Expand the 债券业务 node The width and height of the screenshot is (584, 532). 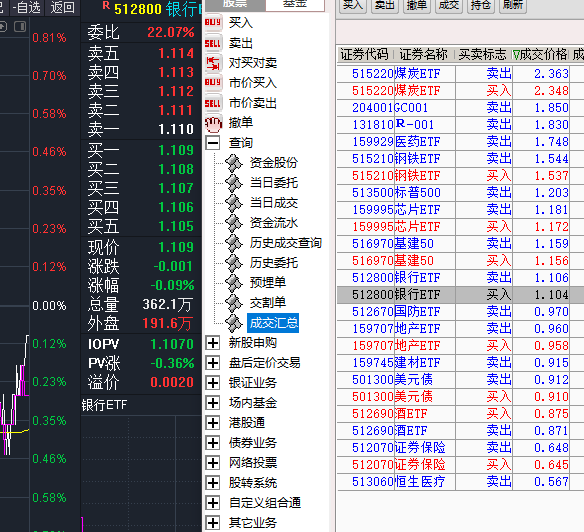pos(213,443)
